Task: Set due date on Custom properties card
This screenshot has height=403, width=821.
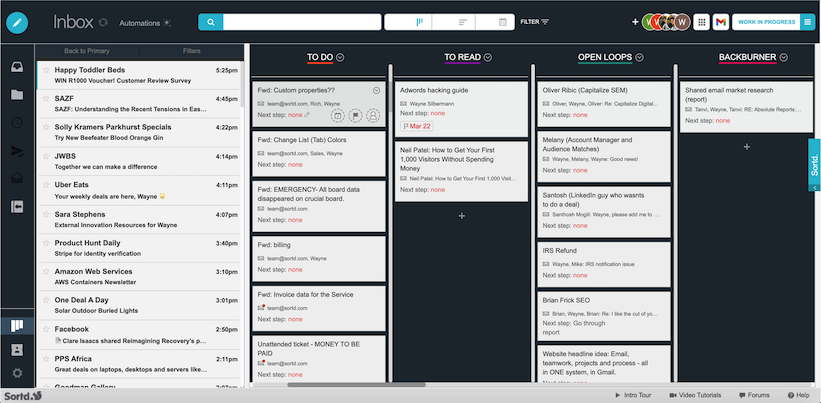Action: 338,116
